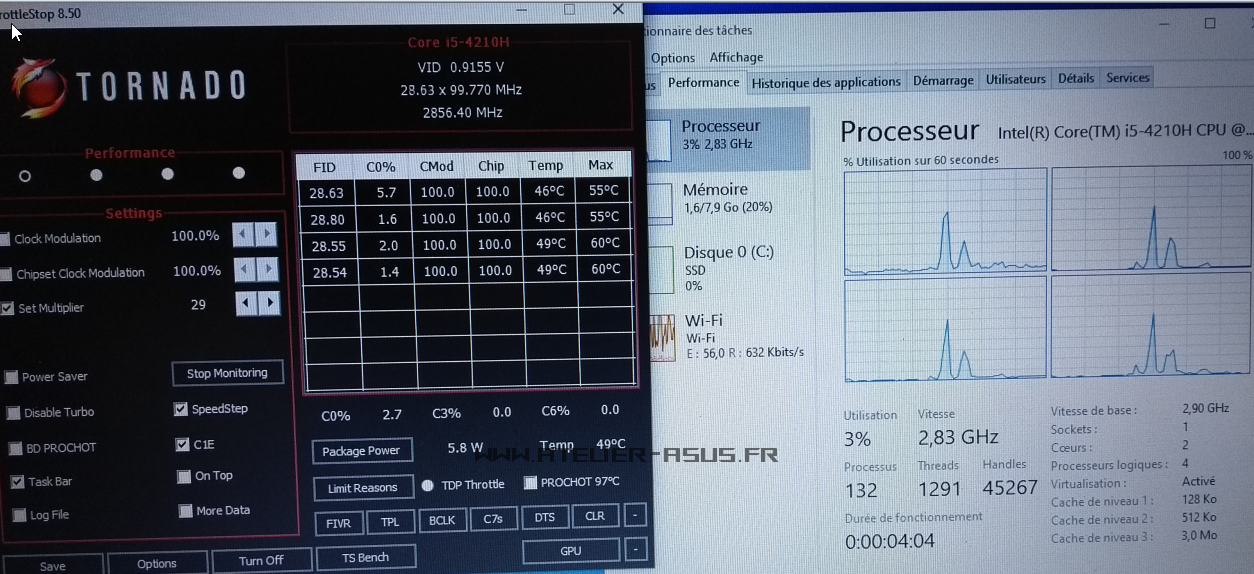Image resolution: width=1254 pixels, height=574 pixels.
Task: Open Limit Reasons window
Action: (362, 488)
